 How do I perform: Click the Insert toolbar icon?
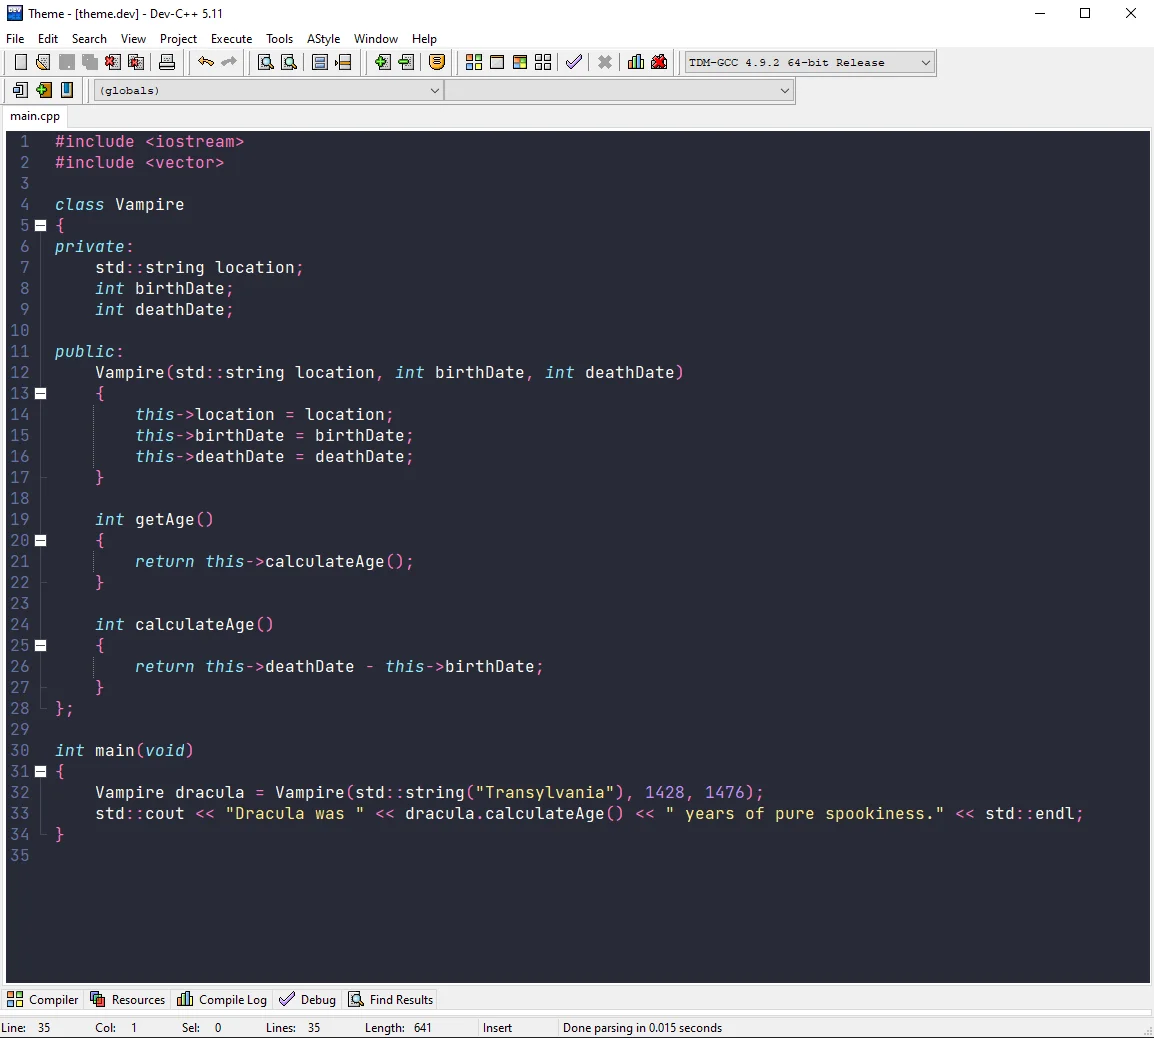pos(19,90)
